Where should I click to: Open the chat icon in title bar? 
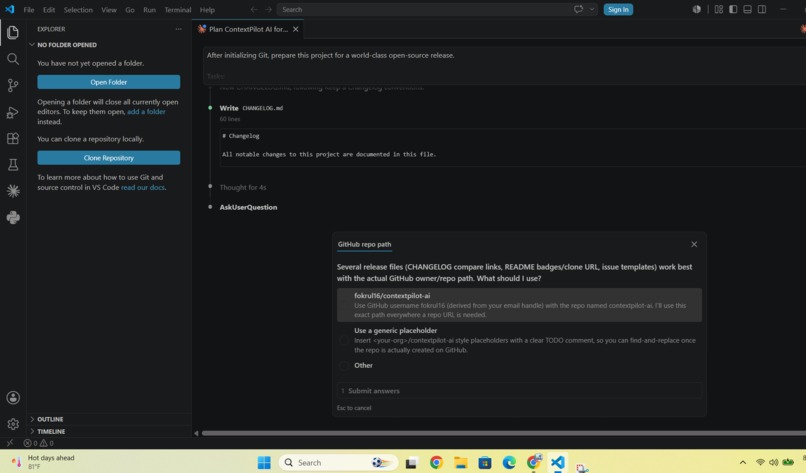pos(578,9)
